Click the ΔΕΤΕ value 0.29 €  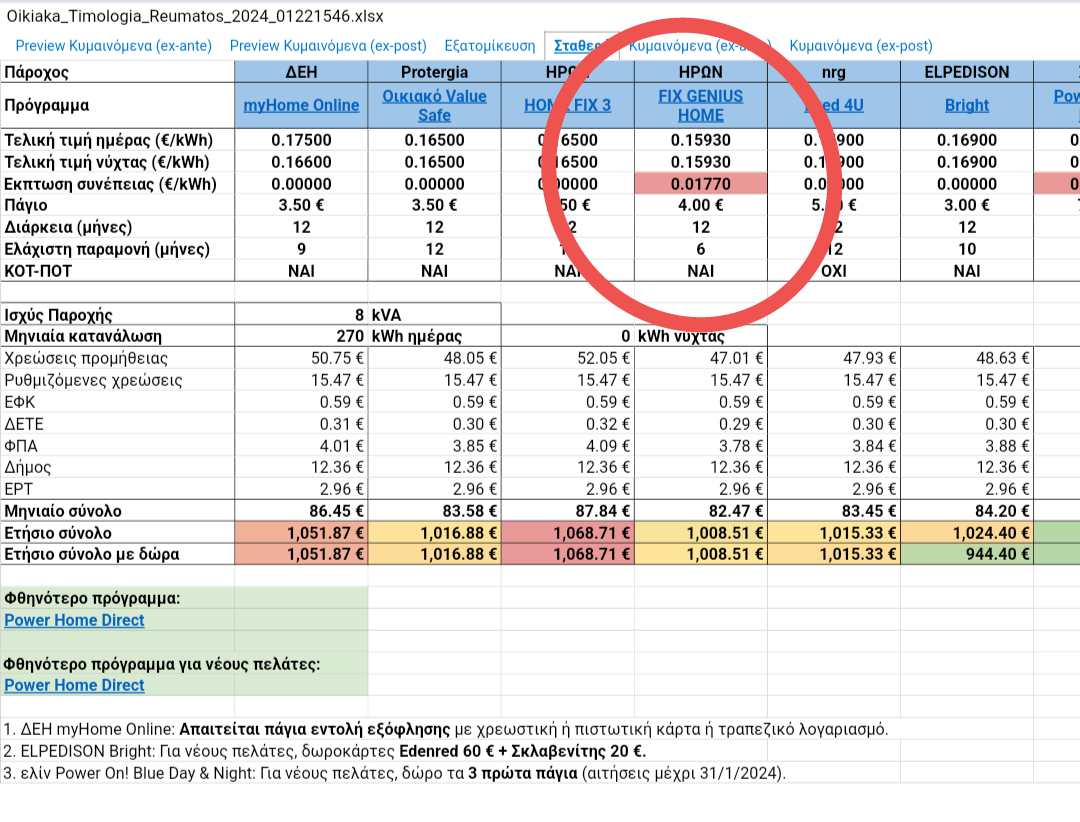click(x=700, y=424)
